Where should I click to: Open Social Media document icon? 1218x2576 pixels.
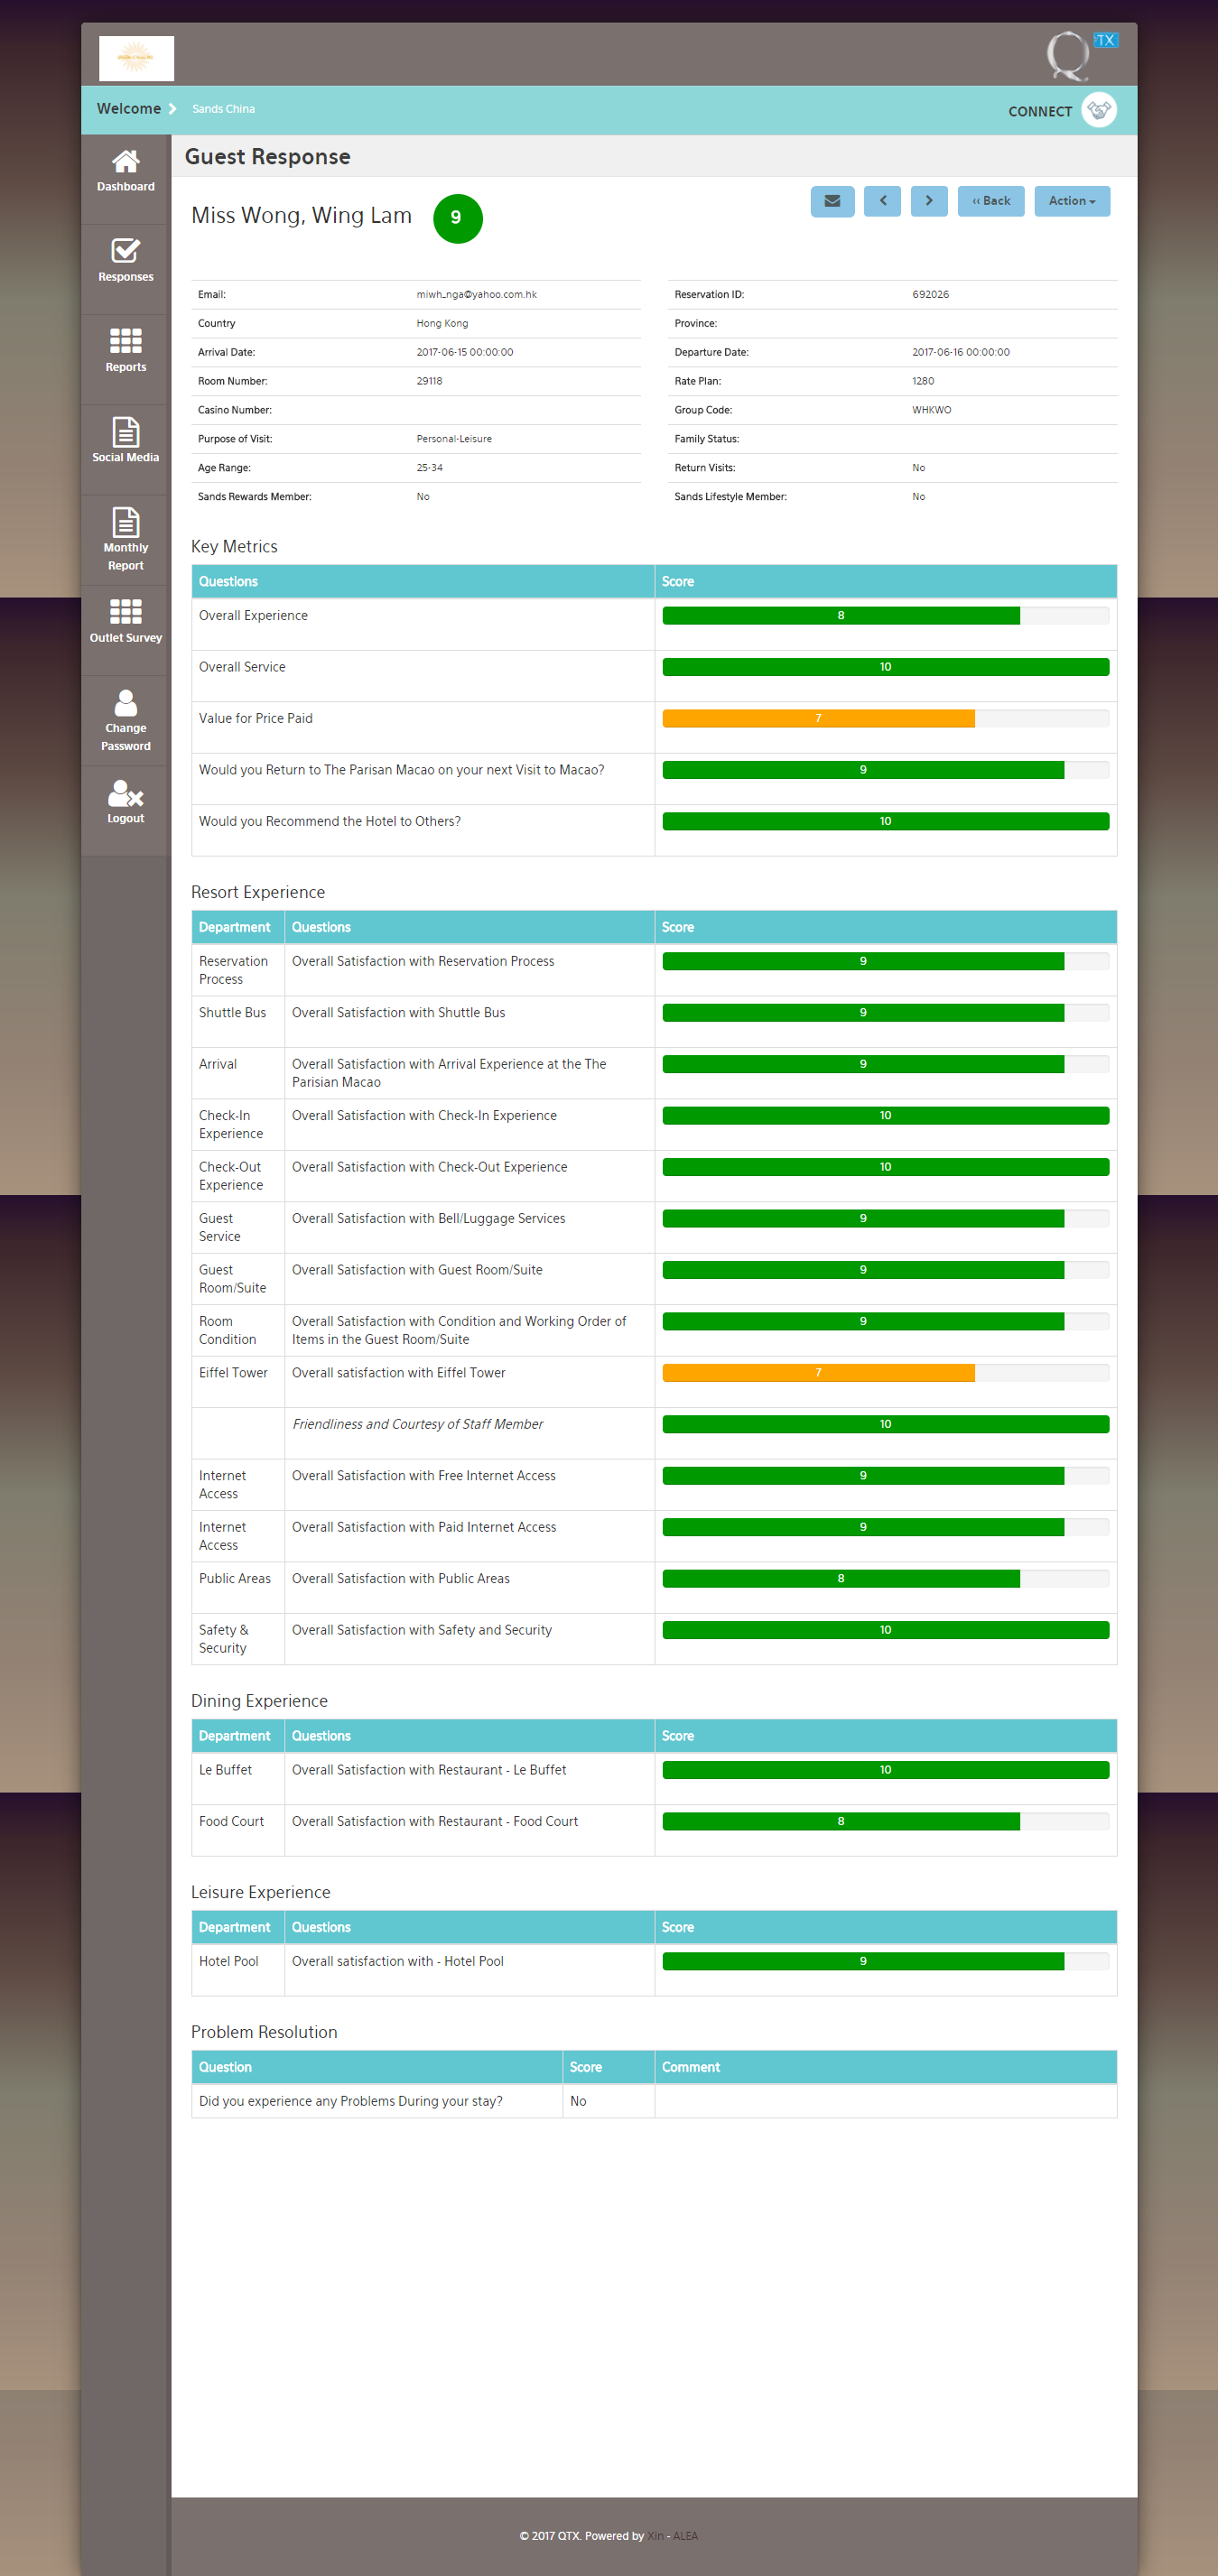point(125,432)
